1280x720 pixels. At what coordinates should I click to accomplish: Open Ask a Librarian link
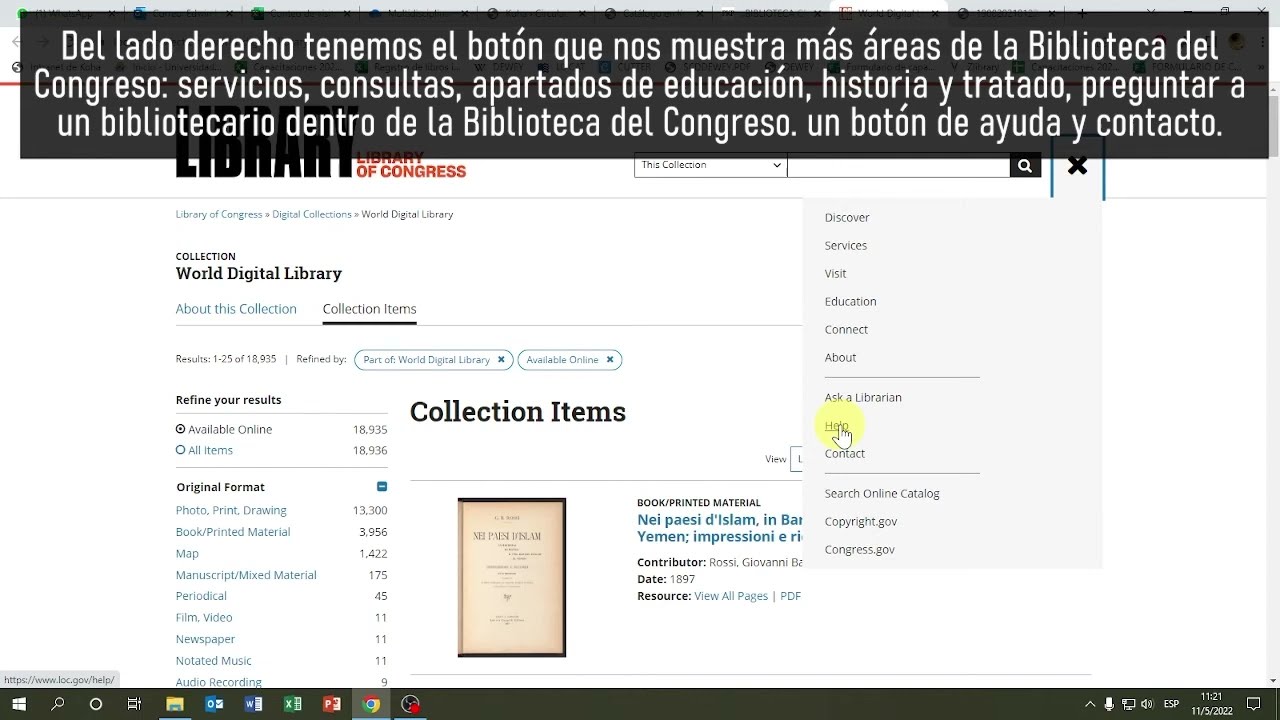863,397
